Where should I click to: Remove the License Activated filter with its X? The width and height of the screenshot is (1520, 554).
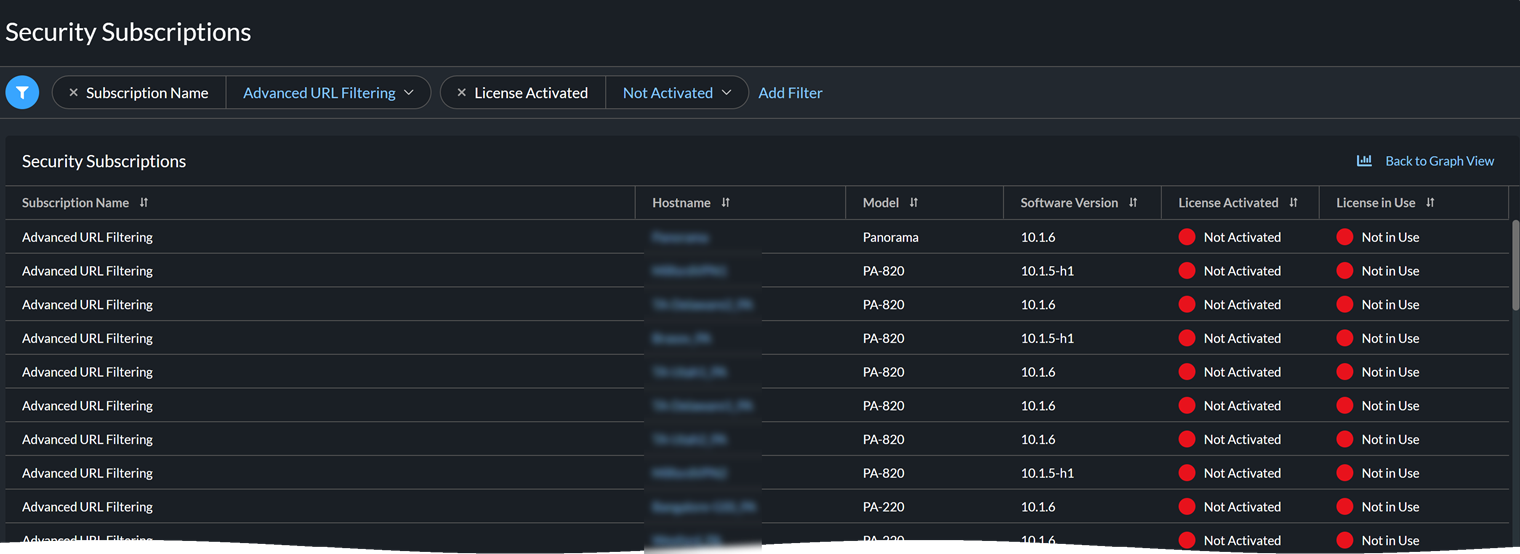pos(461,93)
